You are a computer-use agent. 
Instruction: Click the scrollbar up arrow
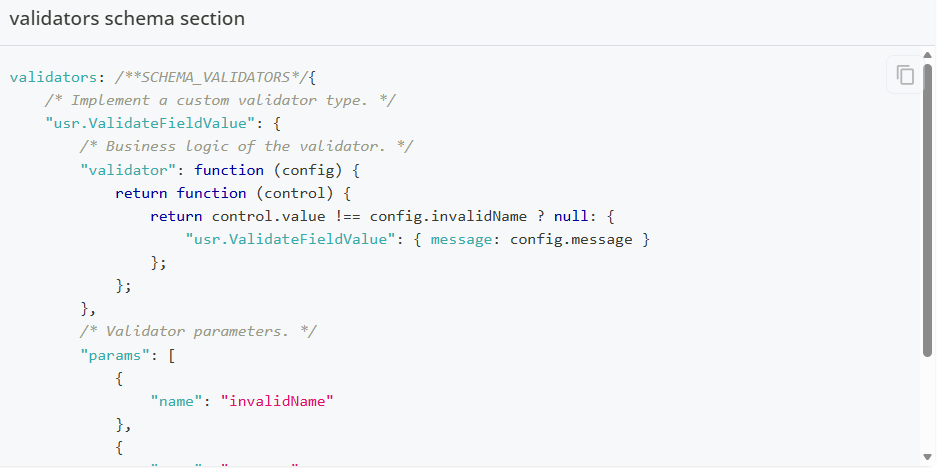(928, 54)
